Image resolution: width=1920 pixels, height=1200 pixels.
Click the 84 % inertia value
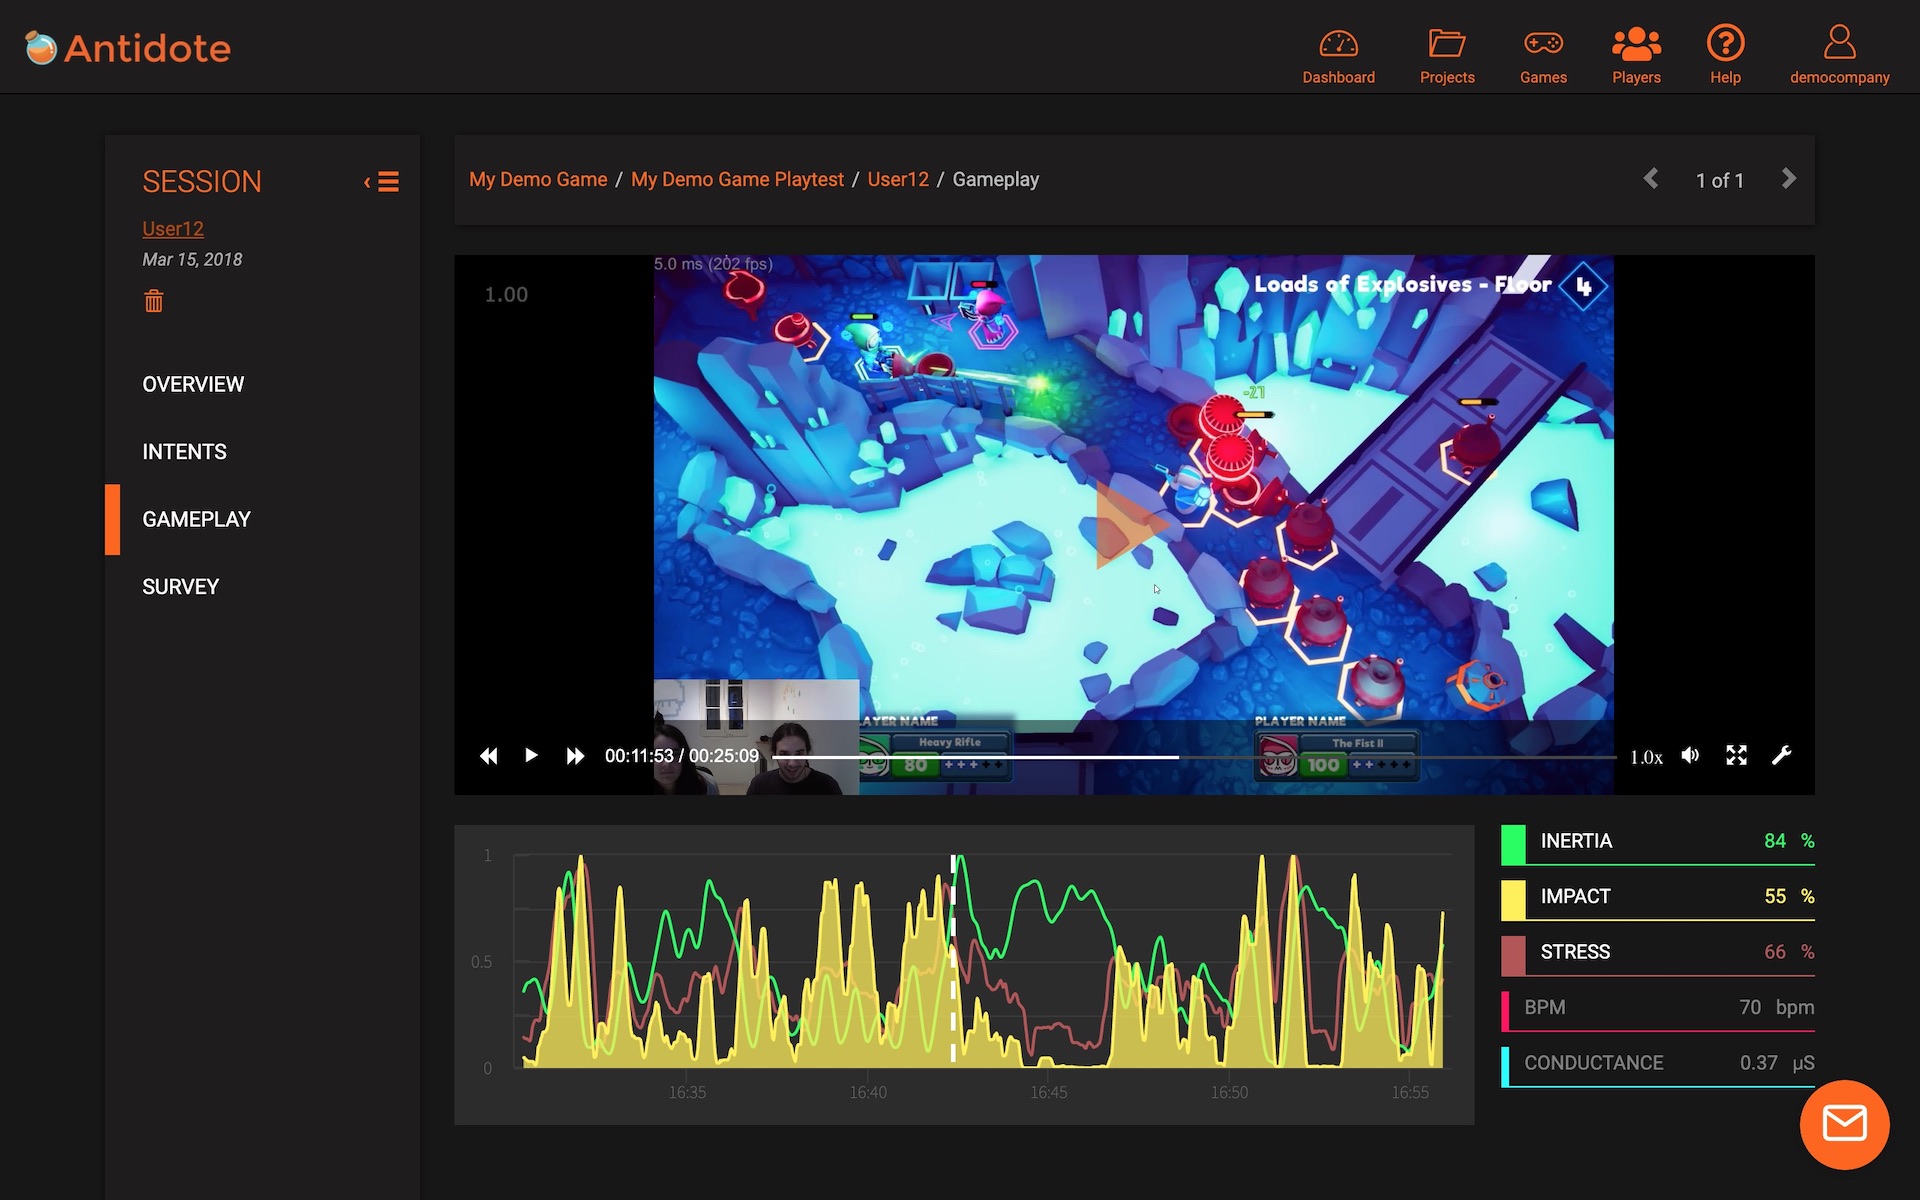(x=1789, y=841)
